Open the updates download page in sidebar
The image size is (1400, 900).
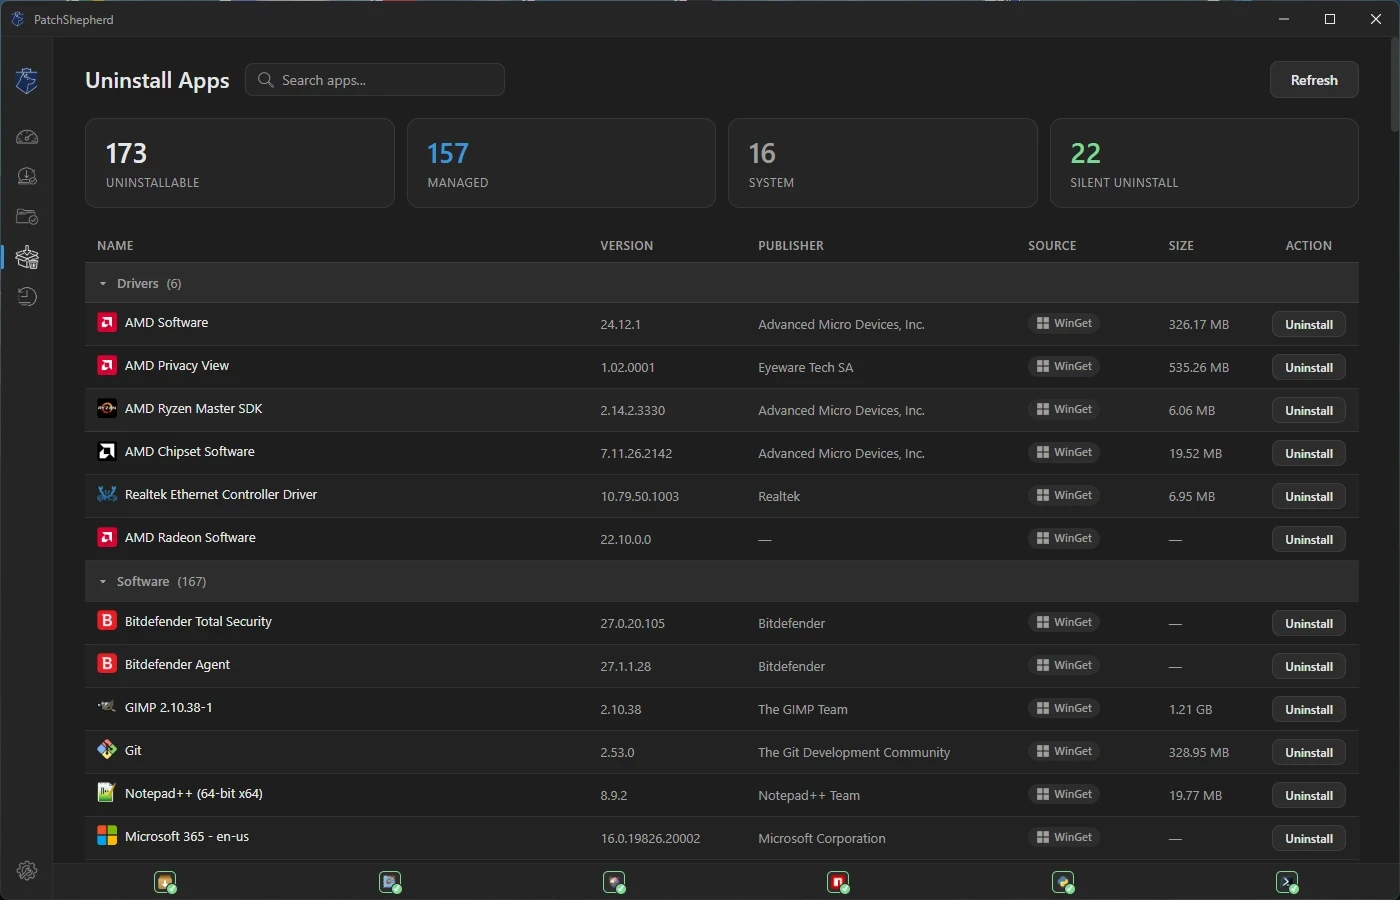(x=27, y=177)
